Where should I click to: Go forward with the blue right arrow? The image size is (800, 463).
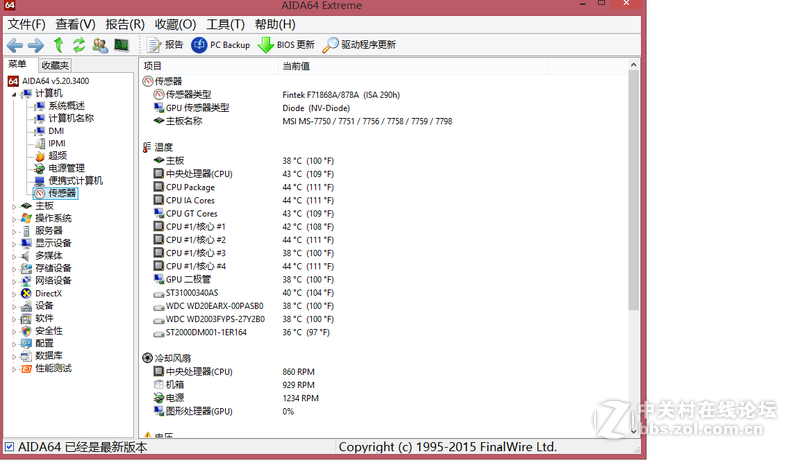click(x=36, y=45)
